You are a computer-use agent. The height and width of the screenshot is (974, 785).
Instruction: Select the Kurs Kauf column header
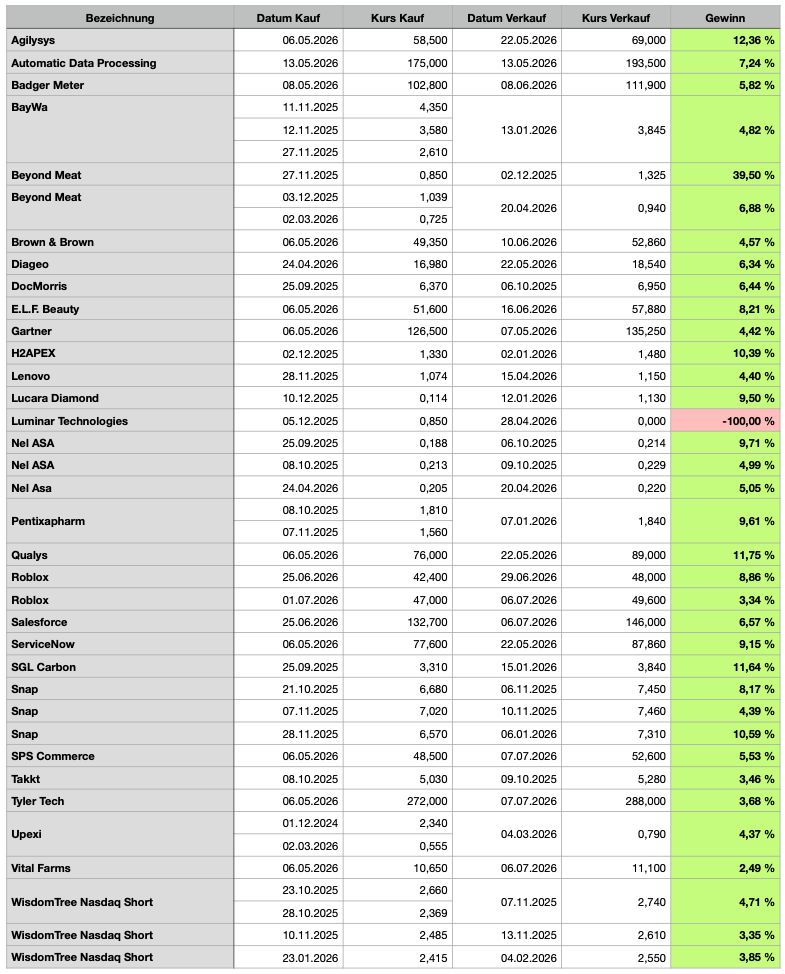pyautogui.click(x=397, y=18)
